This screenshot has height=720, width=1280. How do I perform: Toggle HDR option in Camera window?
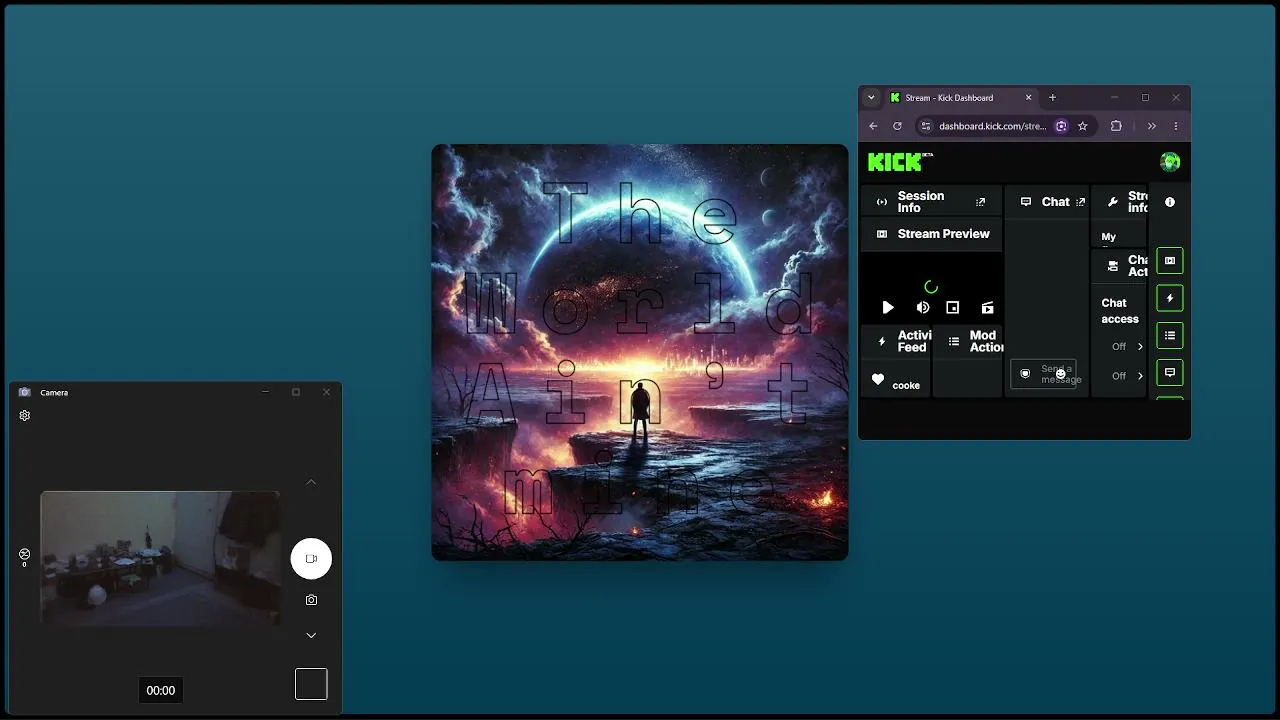[24, 557]
